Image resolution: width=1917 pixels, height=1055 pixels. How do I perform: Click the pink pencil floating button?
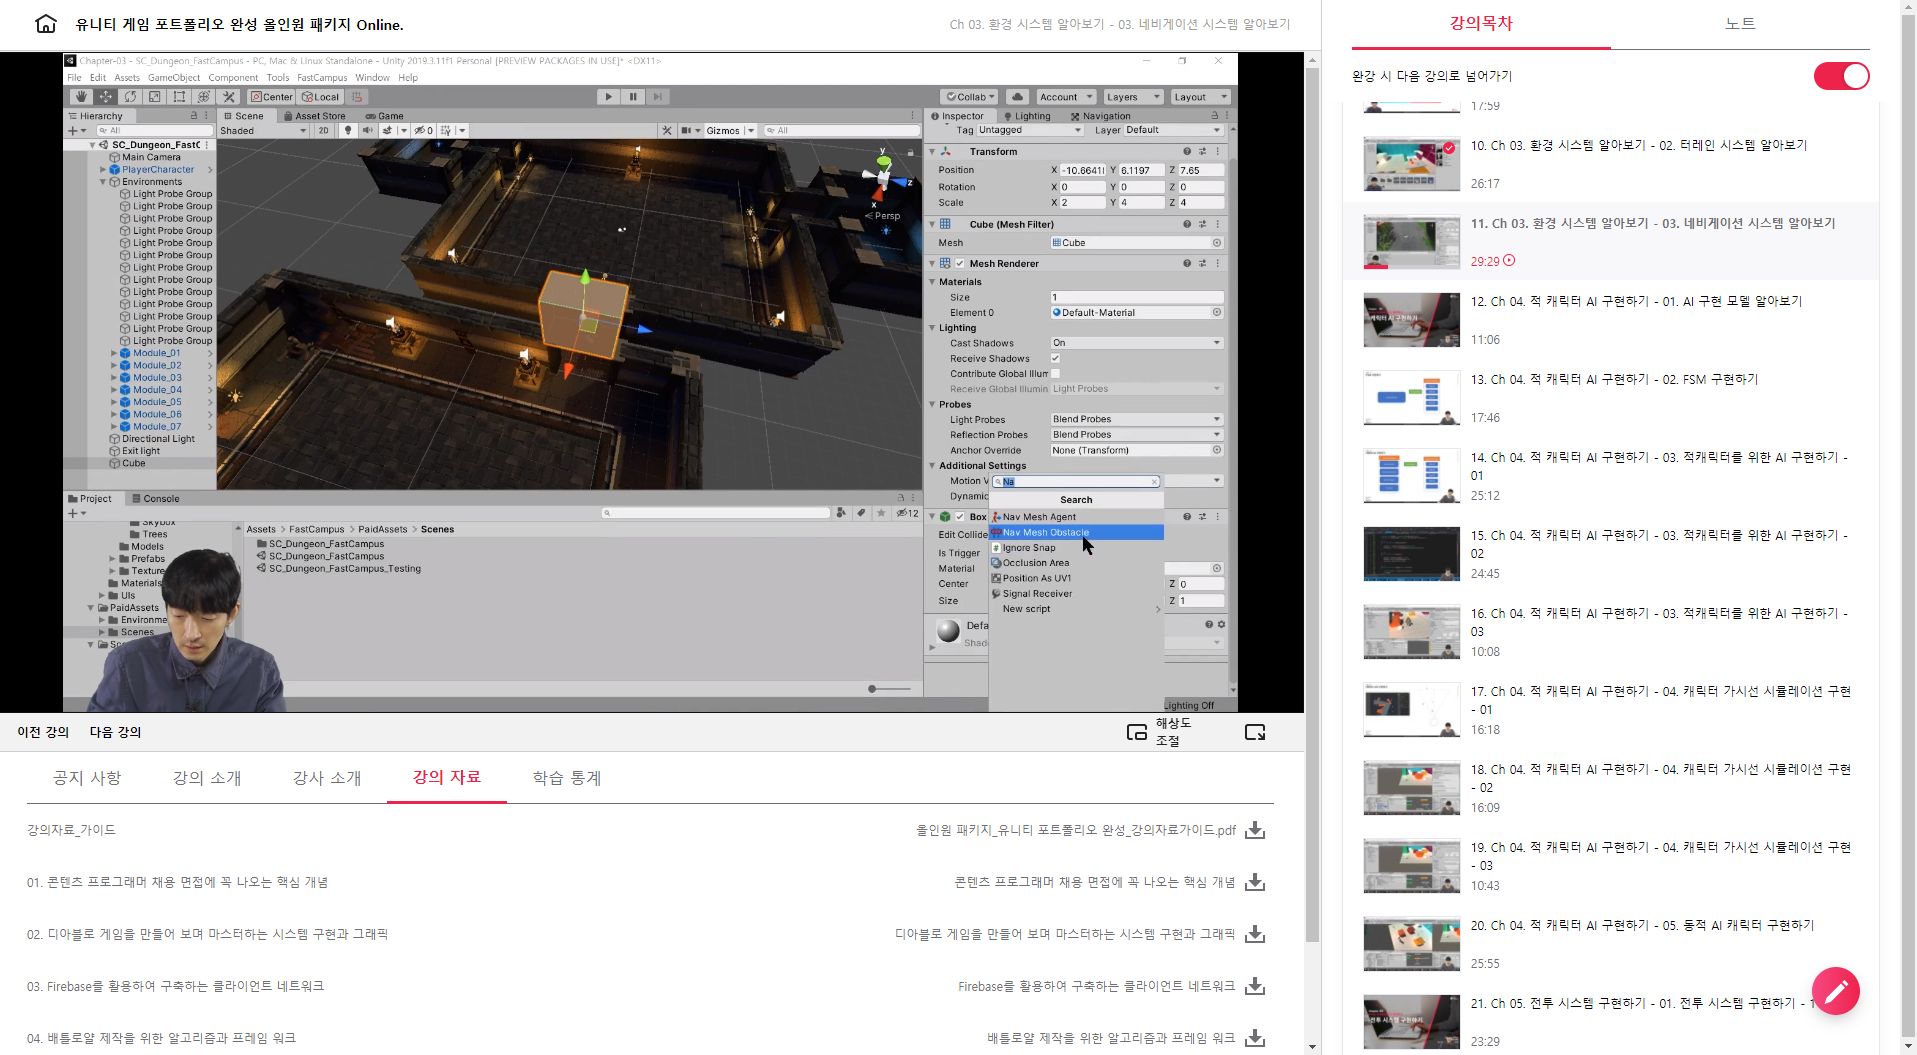coord(1836,991)
